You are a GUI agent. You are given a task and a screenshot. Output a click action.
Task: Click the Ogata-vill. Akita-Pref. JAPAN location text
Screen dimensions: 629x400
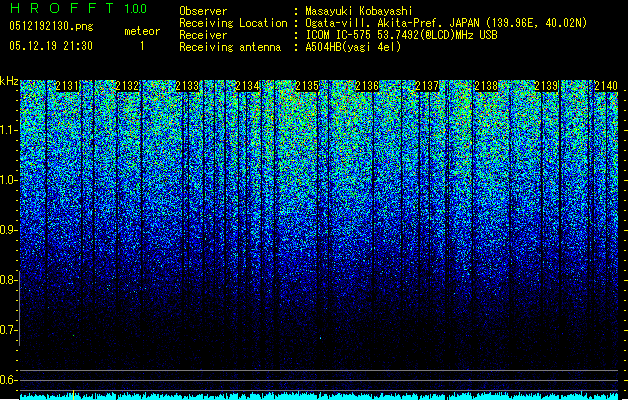pos(446,23)
